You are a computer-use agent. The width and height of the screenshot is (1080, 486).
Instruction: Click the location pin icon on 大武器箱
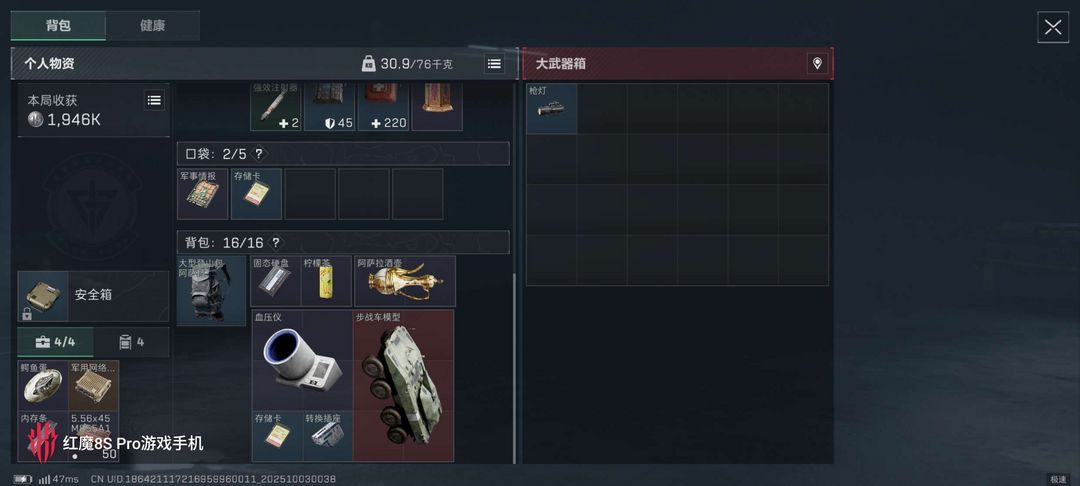(x=817, y=63)
